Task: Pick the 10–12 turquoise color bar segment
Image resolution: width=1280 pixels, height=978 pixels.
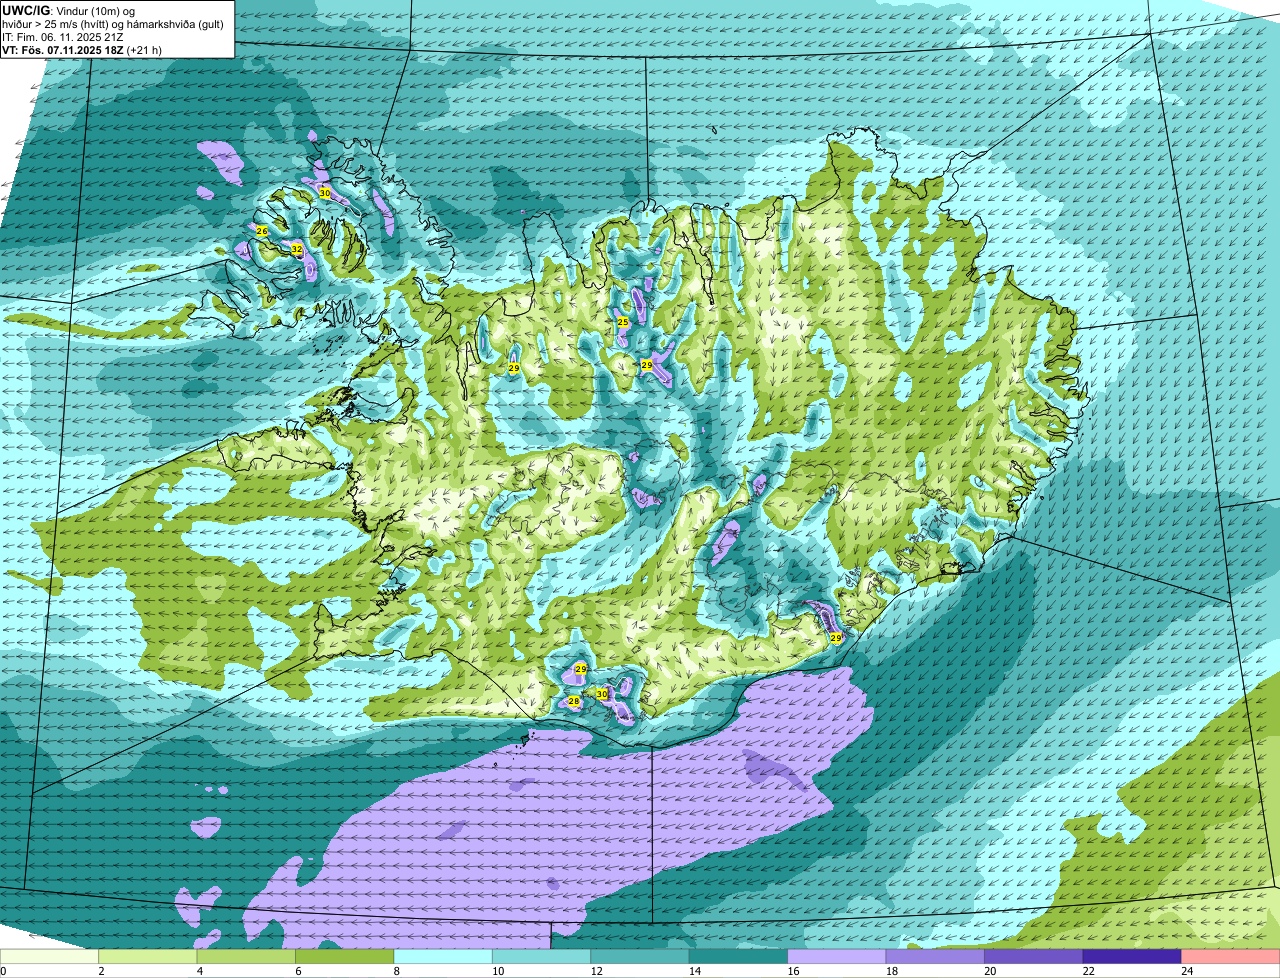Action: pyautogui.click(x=542, y=957)
